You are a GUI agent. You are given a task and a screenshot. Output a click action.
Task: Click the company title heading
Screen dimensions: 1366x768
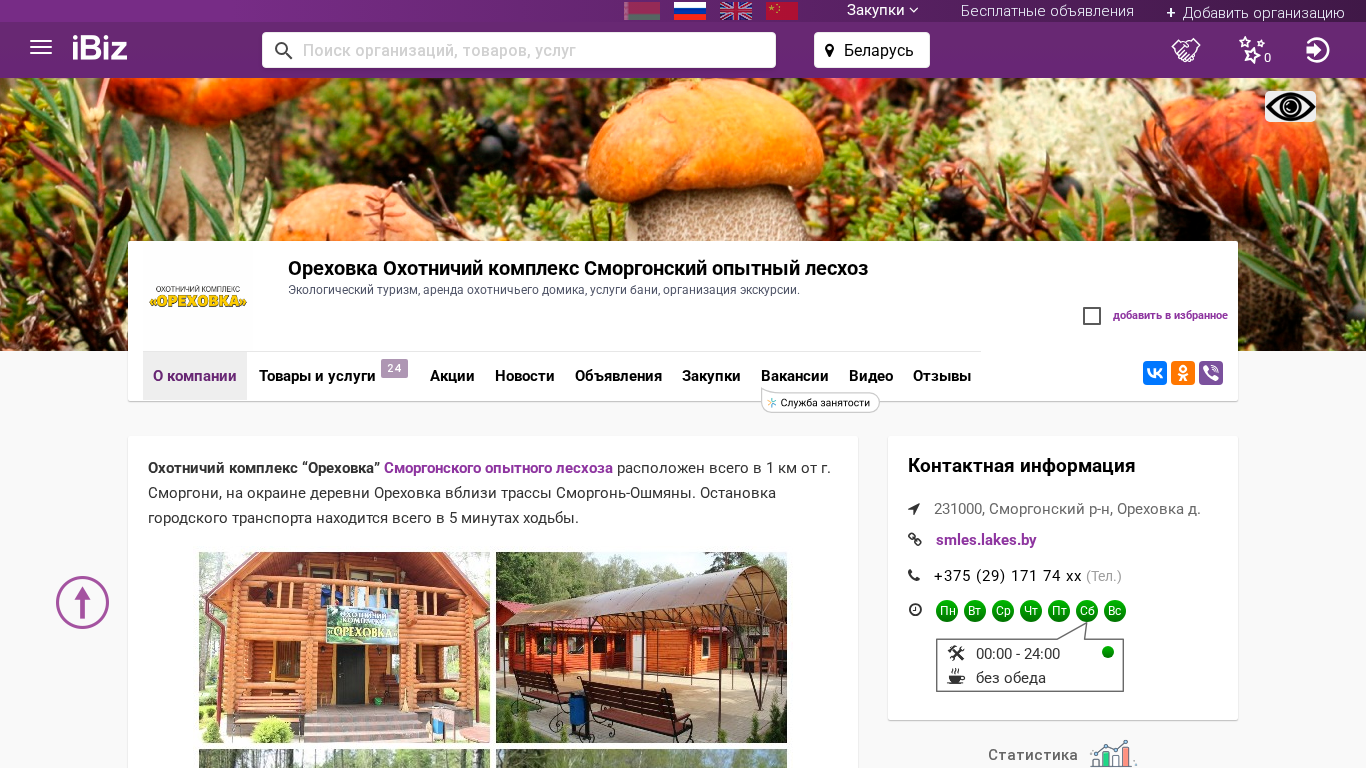(x=578, y=269)
